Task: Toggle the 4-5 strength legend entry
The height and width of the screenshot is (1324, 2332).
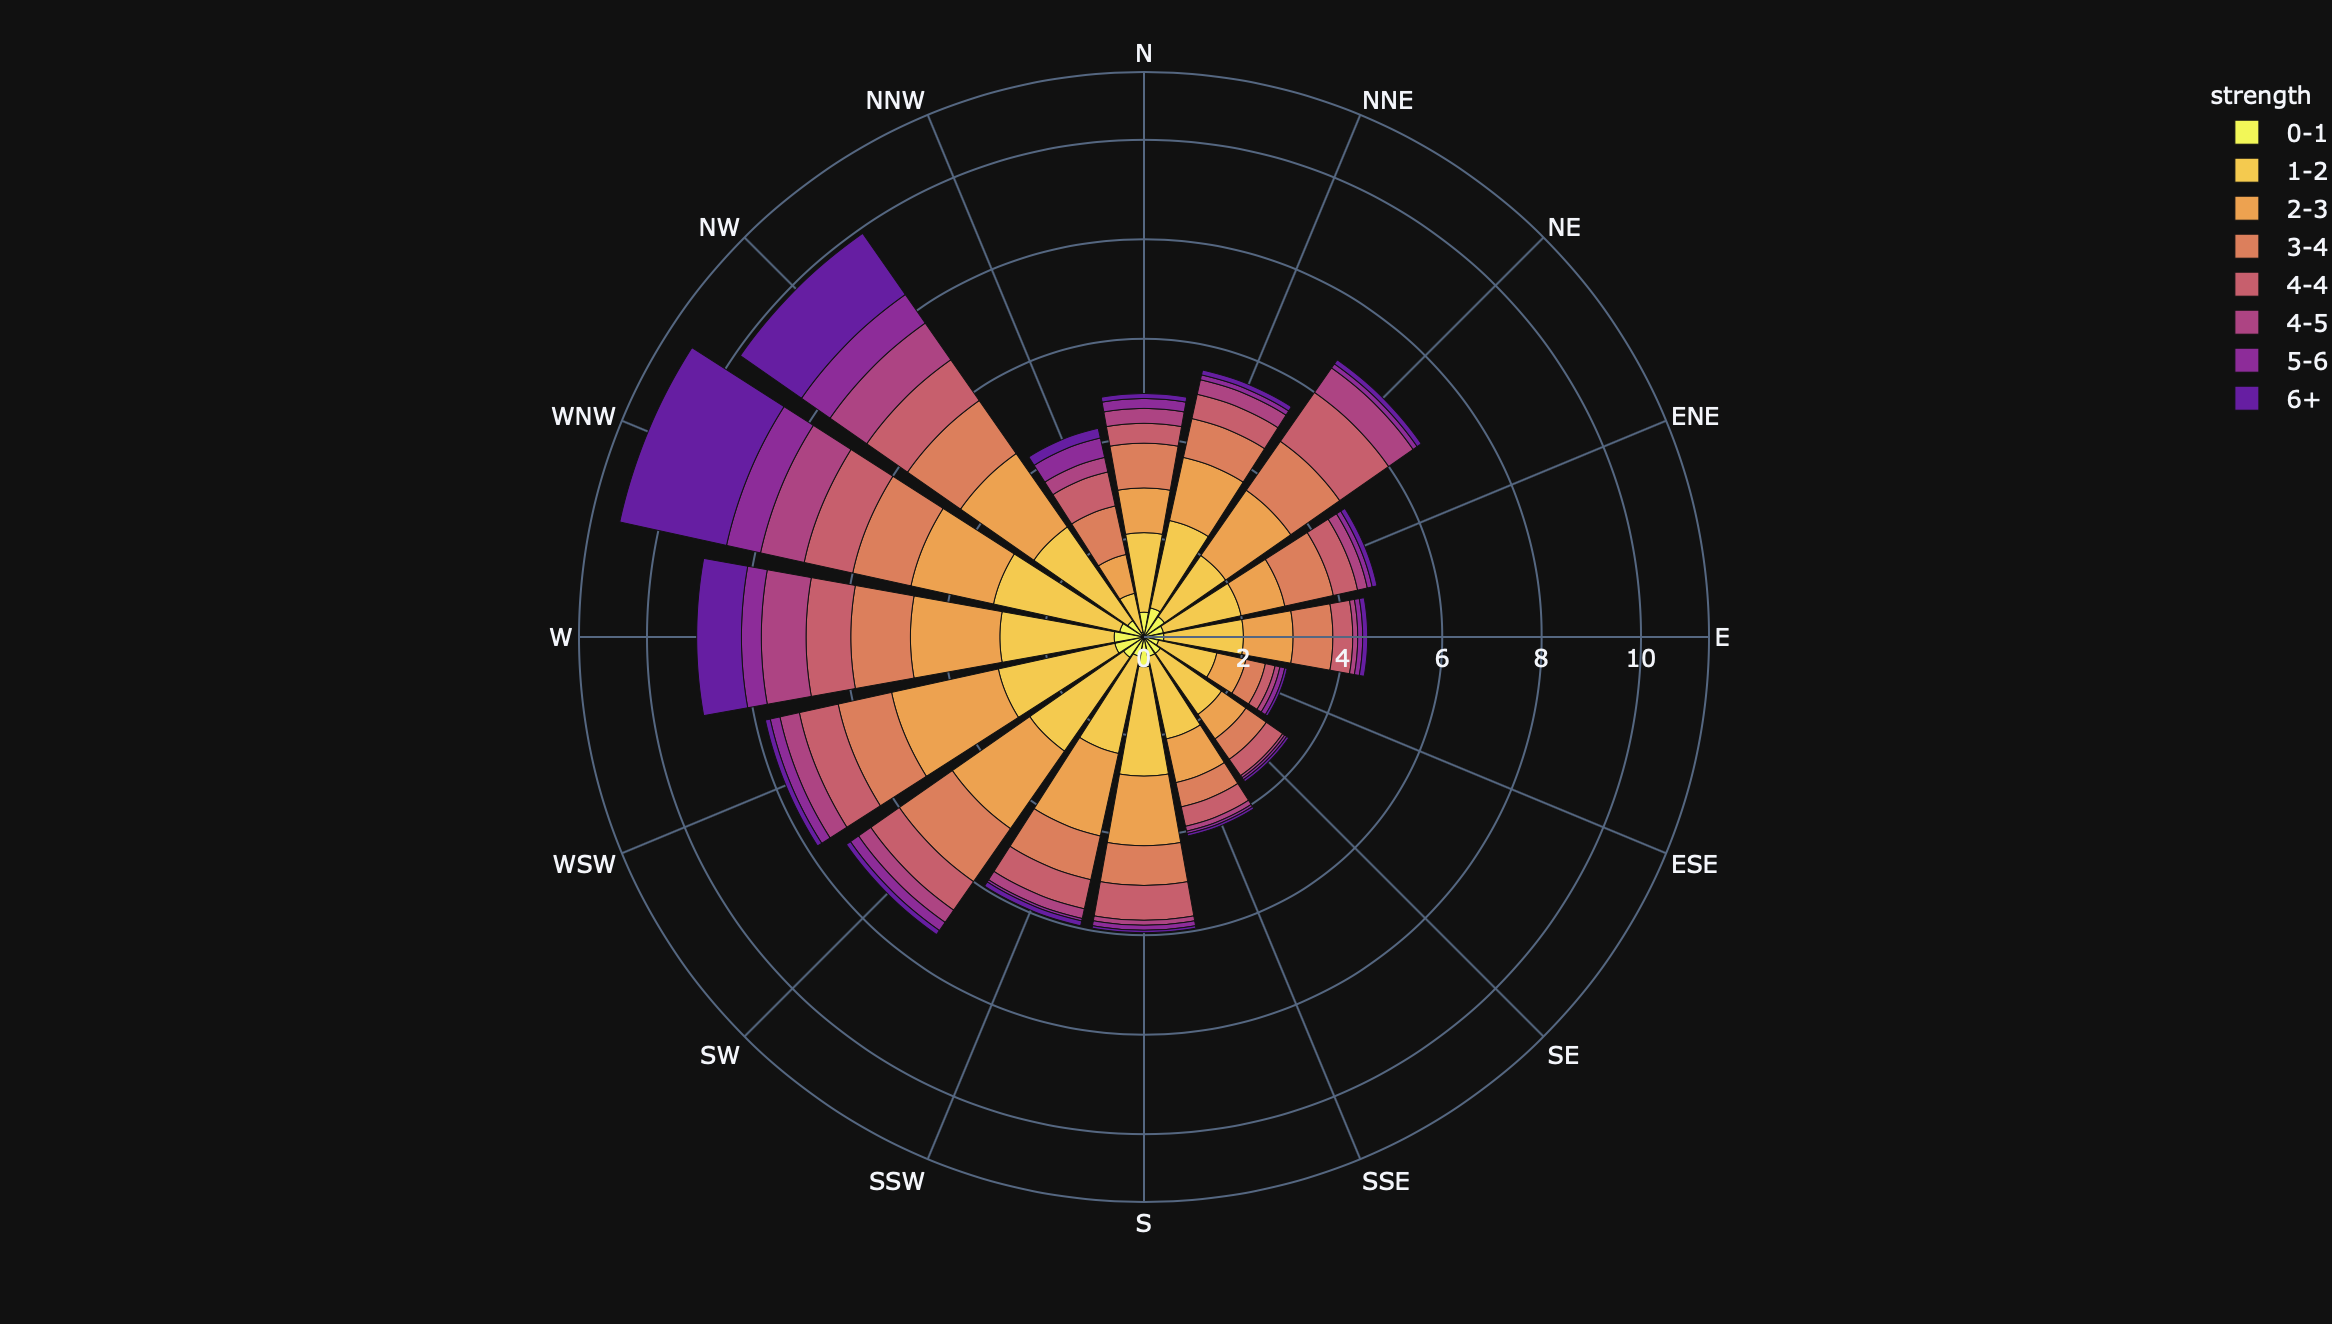Action: (2280, 323)
